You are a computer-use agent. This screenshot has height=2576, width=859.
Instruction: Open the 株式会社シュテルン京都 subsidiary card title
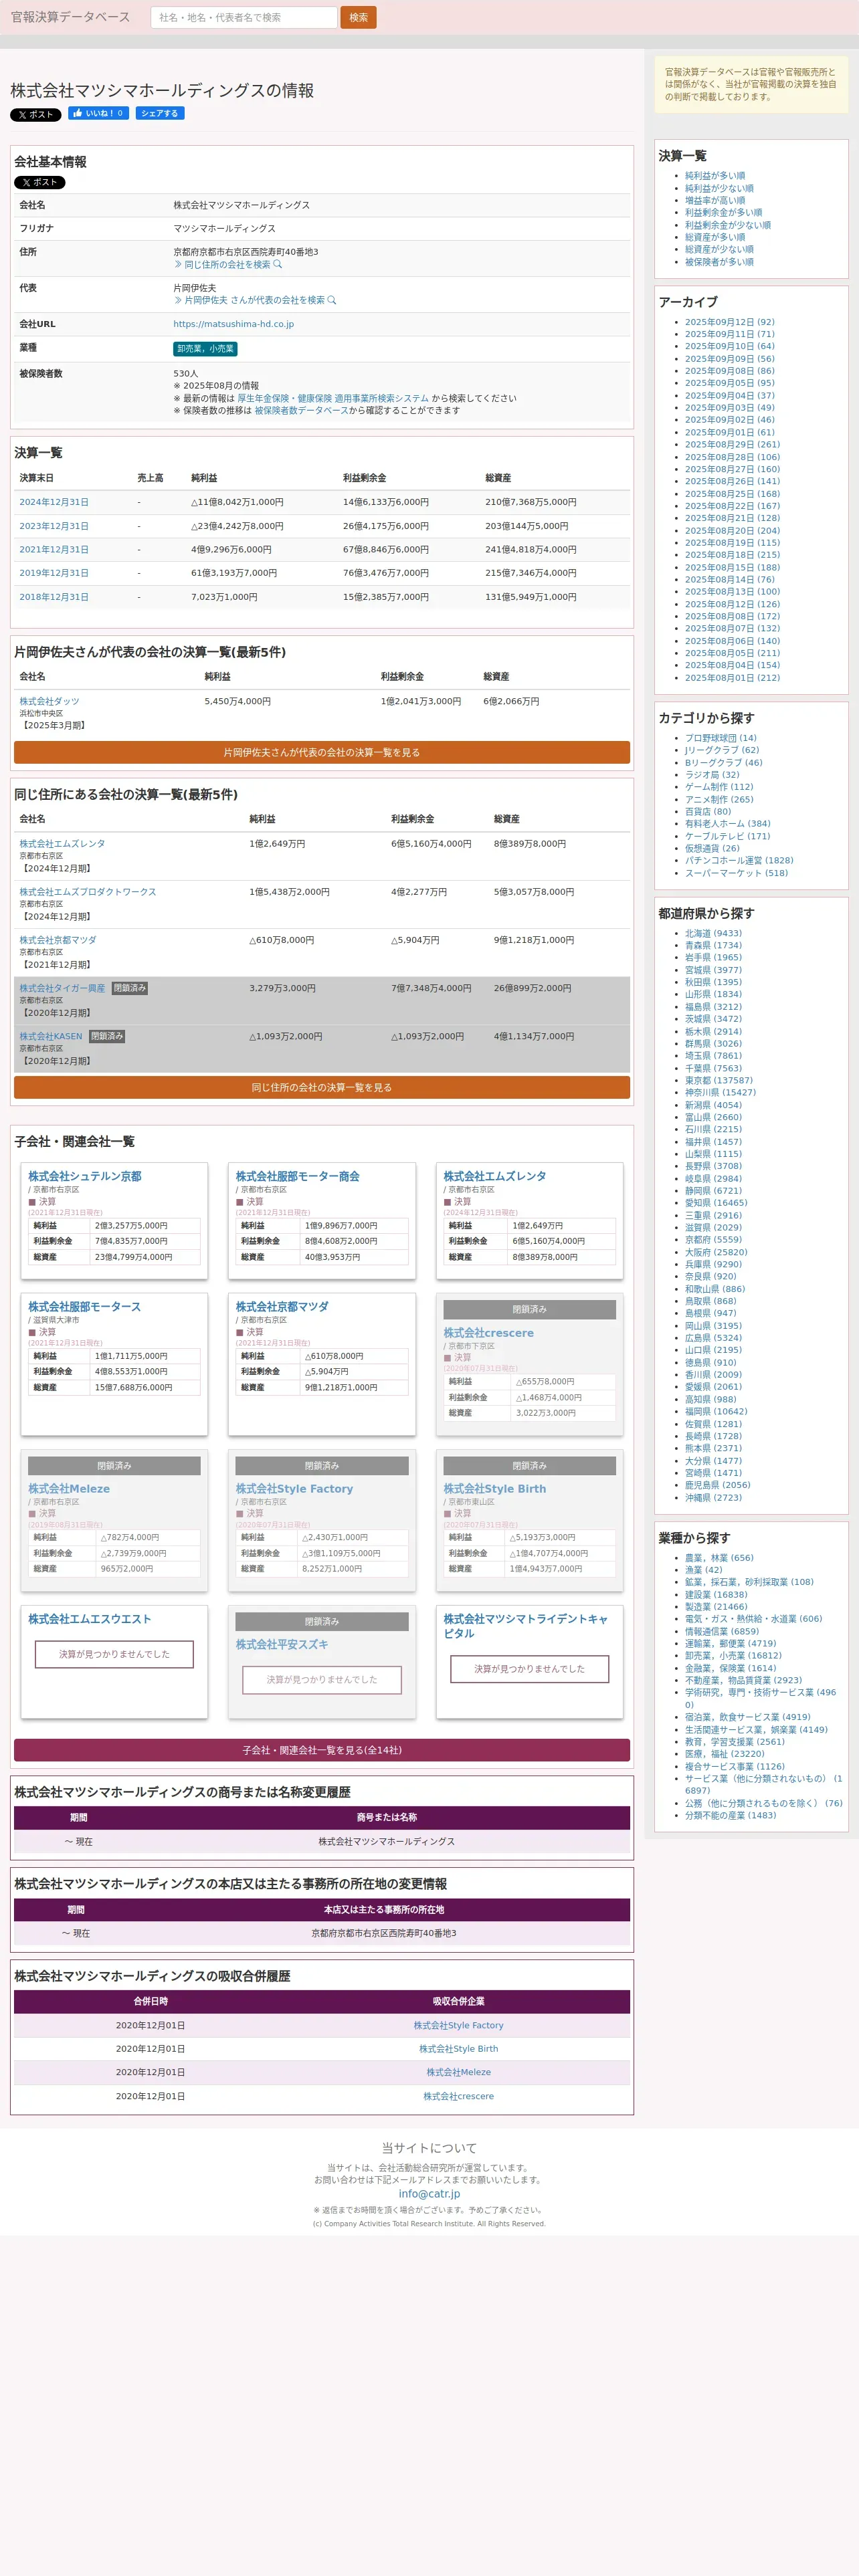tap(85, 1177)
